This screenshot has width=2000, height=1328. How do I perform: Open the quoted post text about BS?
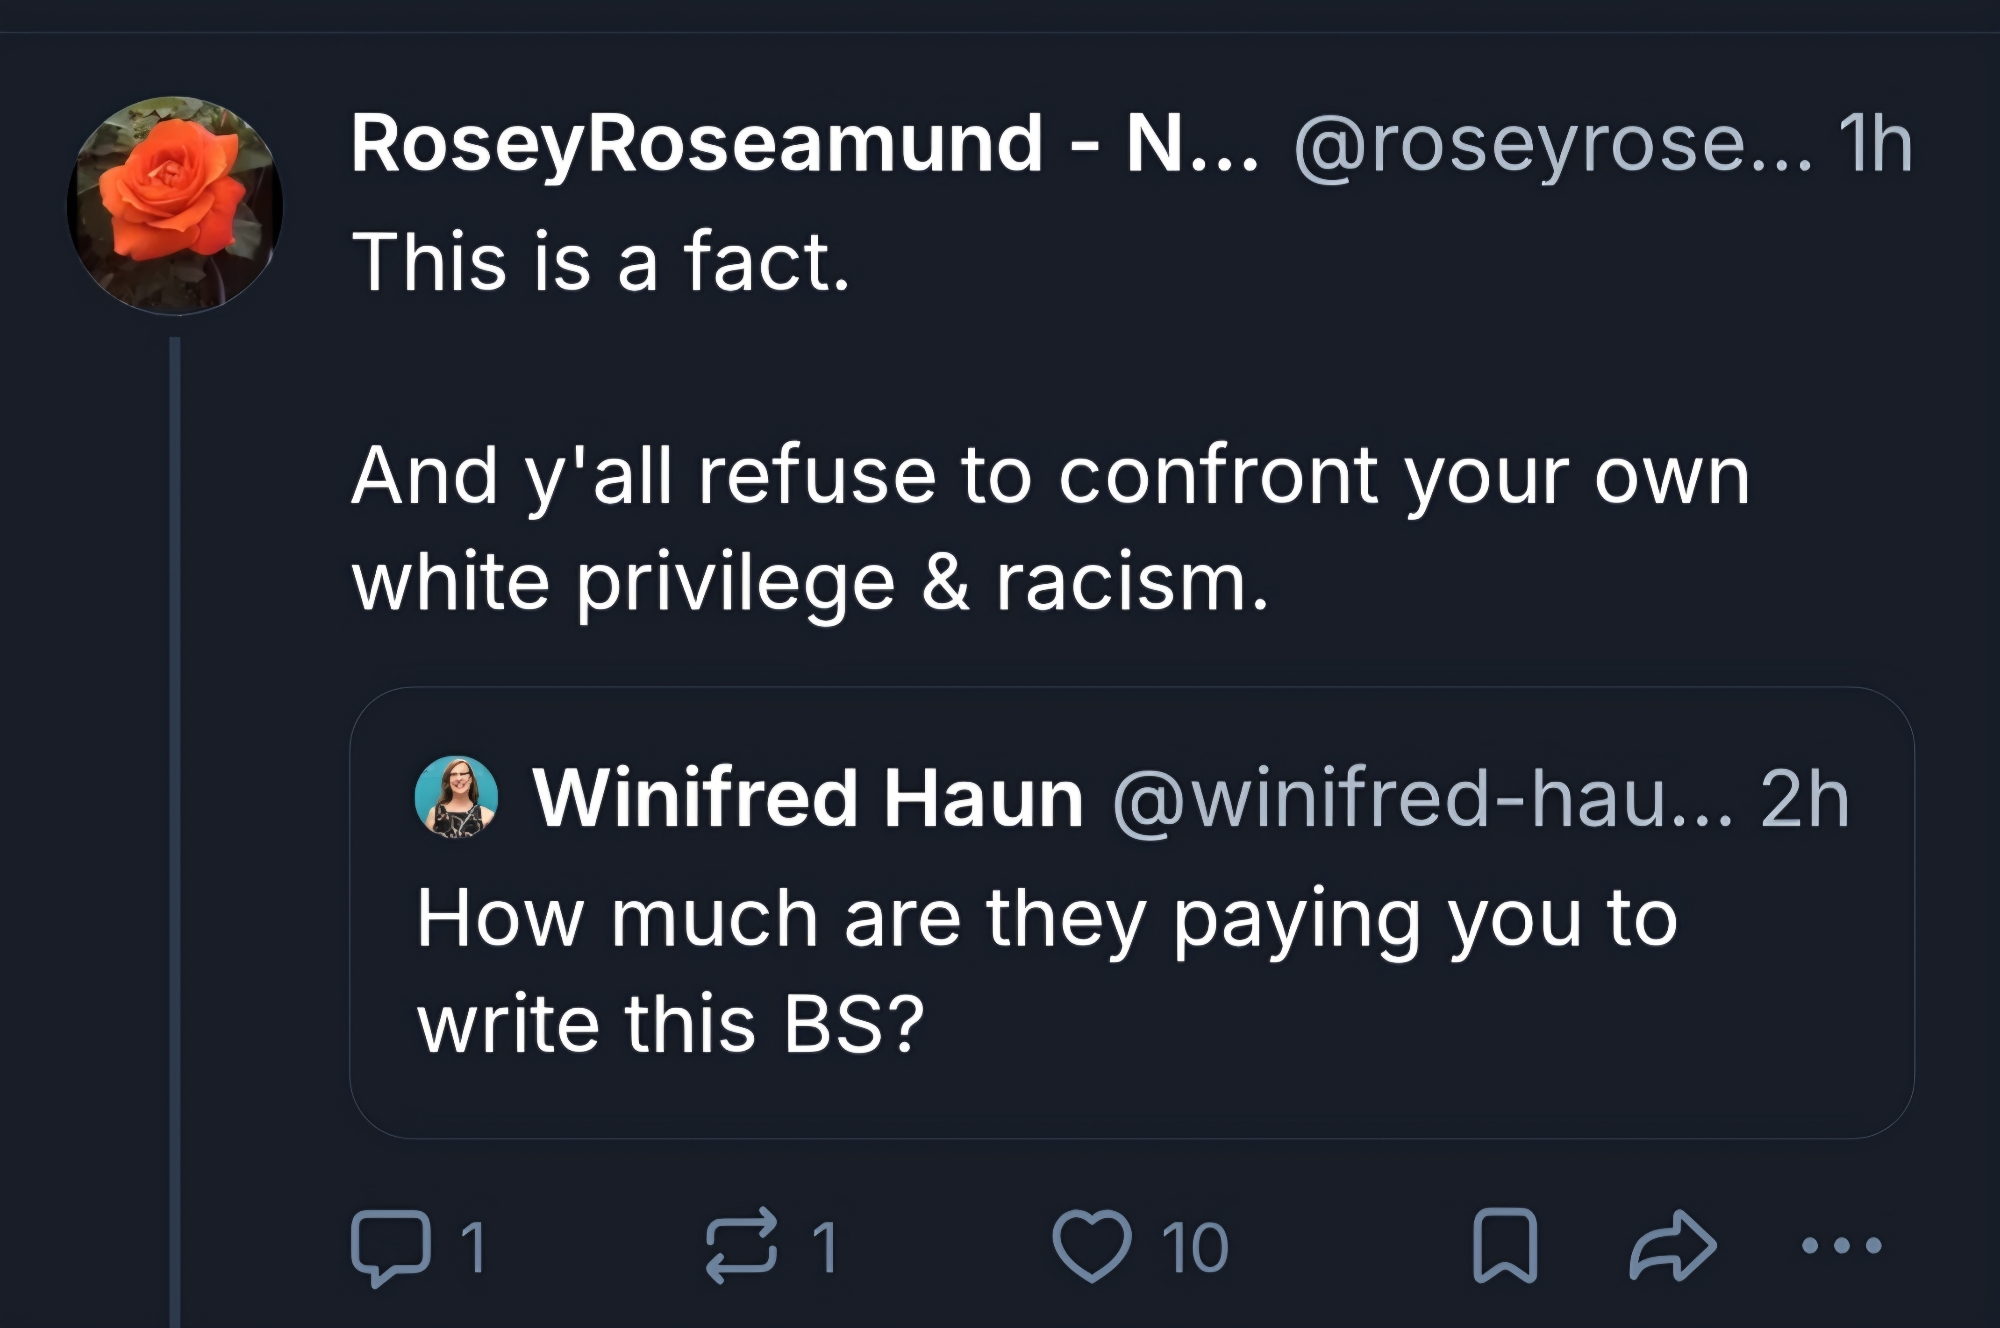(1045, 970)
